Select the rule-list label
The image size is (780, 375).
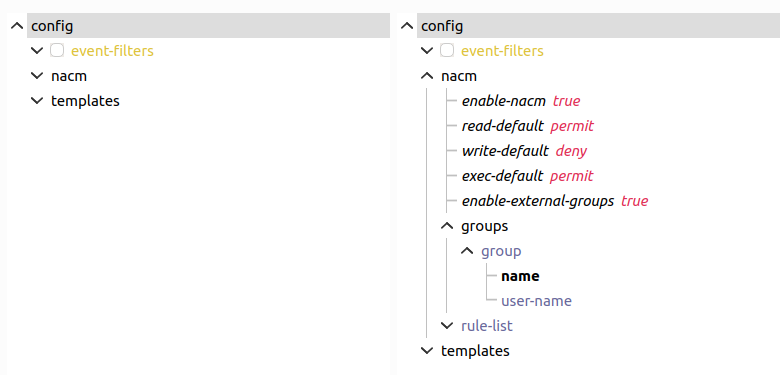pos(487,326)
